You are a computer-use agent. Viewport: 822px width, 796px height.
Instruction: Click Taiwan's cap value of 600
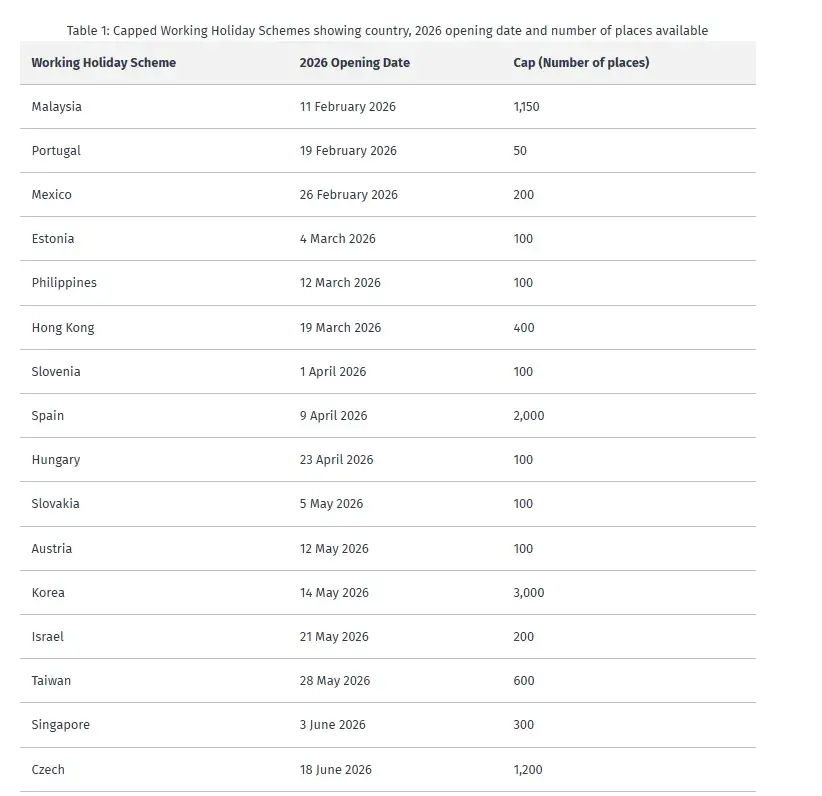click(x=524, y=680)
